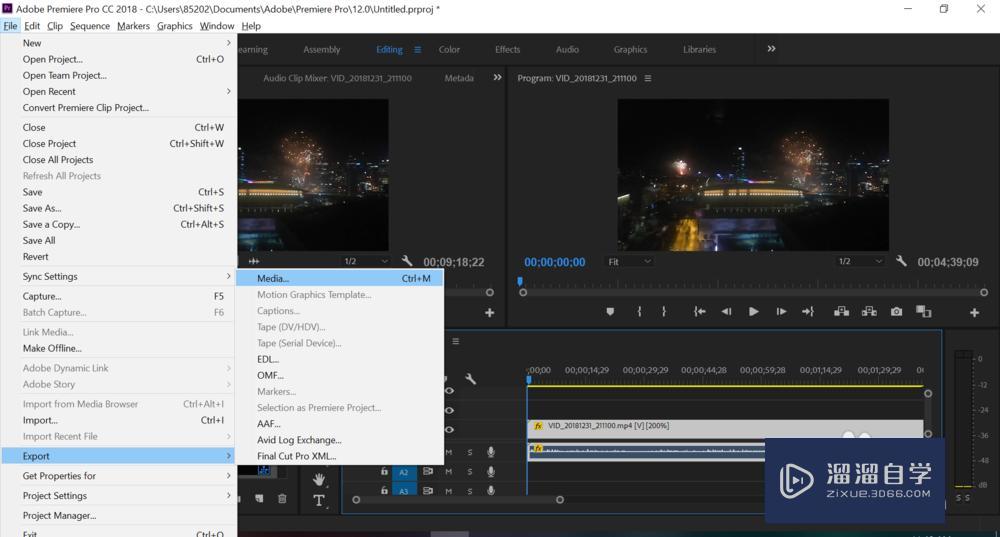The height and width of the screenshot is (537, 1000).
Task: Click the Lift button
Action: (x=841, y=311)
